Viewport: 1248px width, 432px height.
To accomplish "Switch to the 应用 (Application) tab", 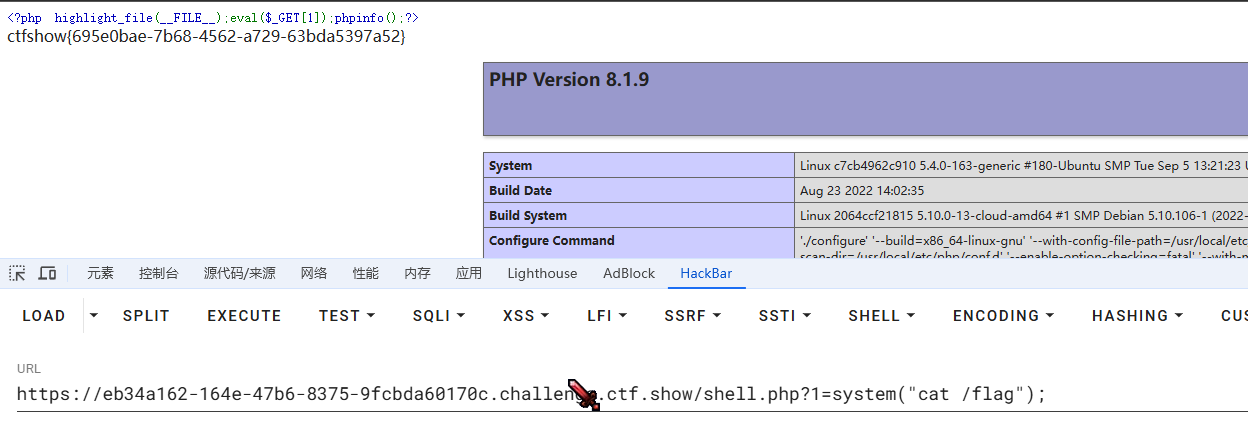I will coord(469,273).
